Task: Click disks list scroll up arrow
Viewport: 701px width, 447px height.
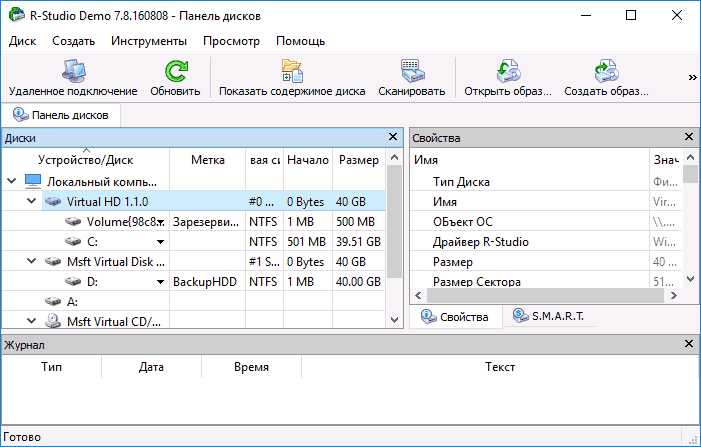Action: click(x=394, y=157)
